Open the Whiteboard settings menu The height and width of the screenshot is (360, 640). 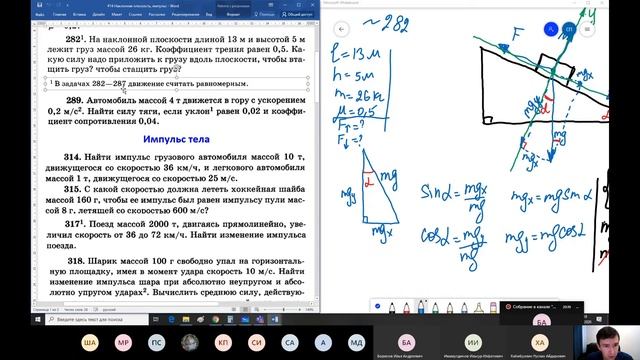(587, 29)
